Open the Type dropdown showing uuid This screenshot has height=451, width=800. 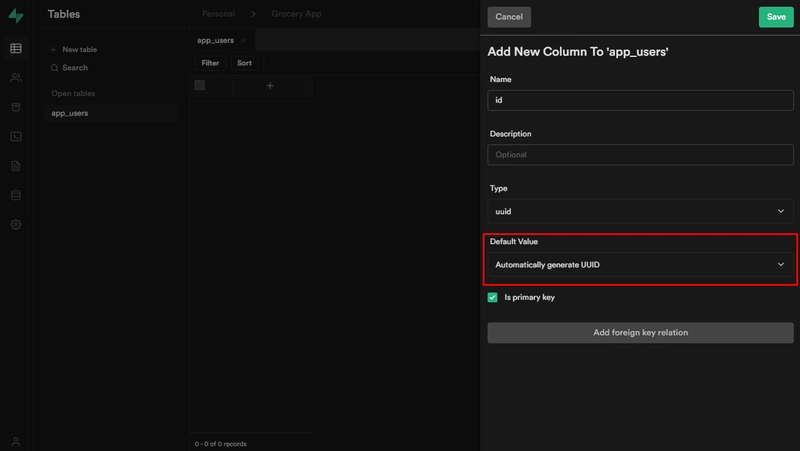click(640, 211)
